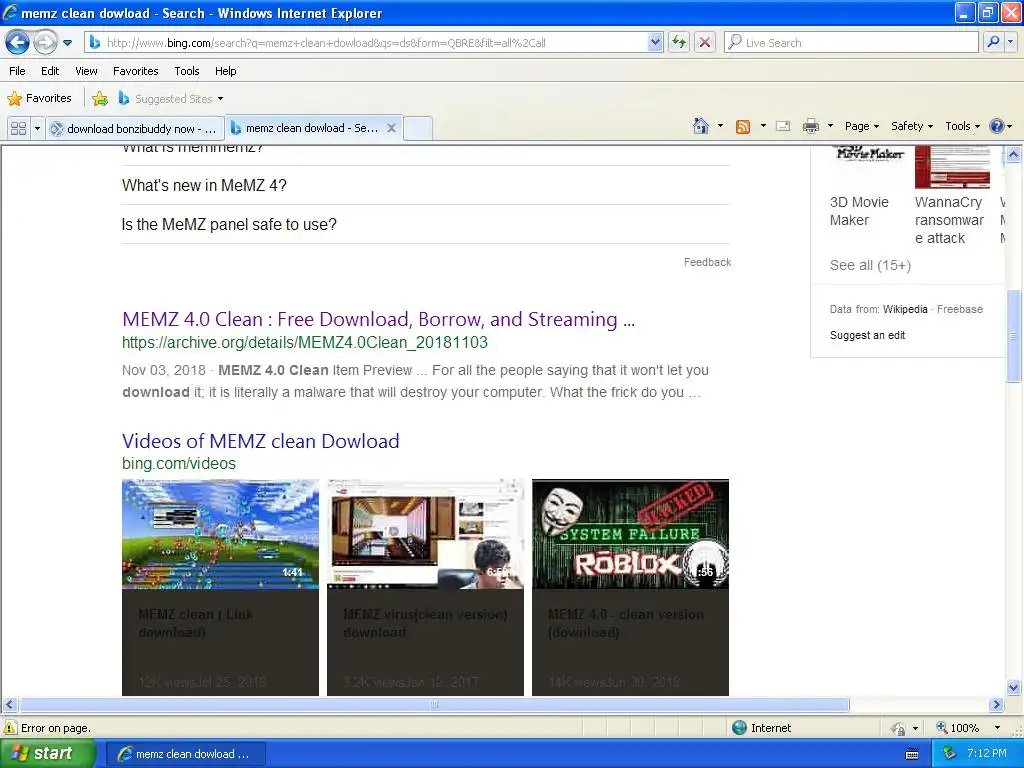Click the 7:12 PM system clock

(986, 753)
